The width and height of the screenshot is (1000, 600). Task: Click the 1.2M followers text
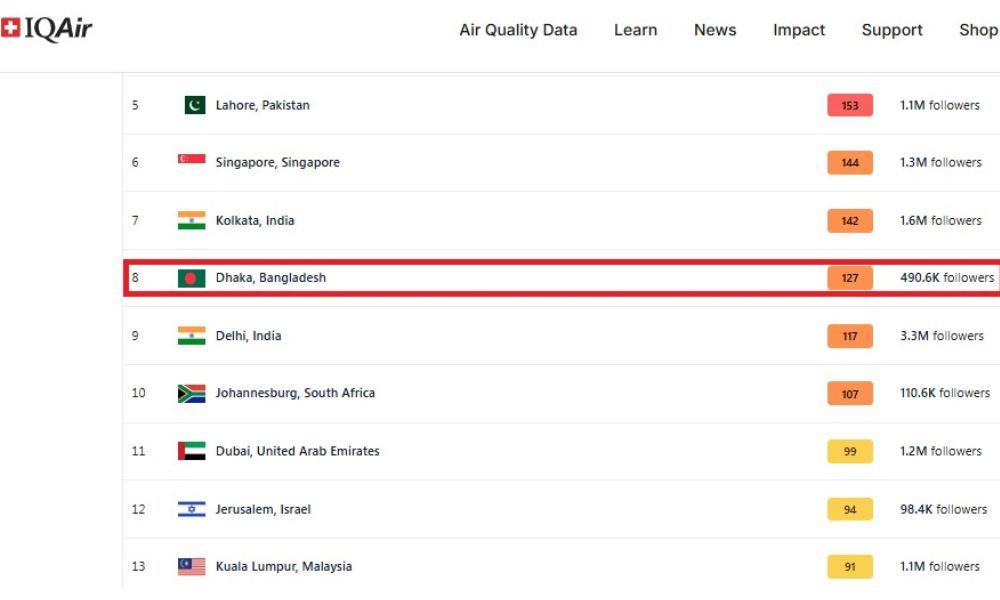tap(941, 451)
